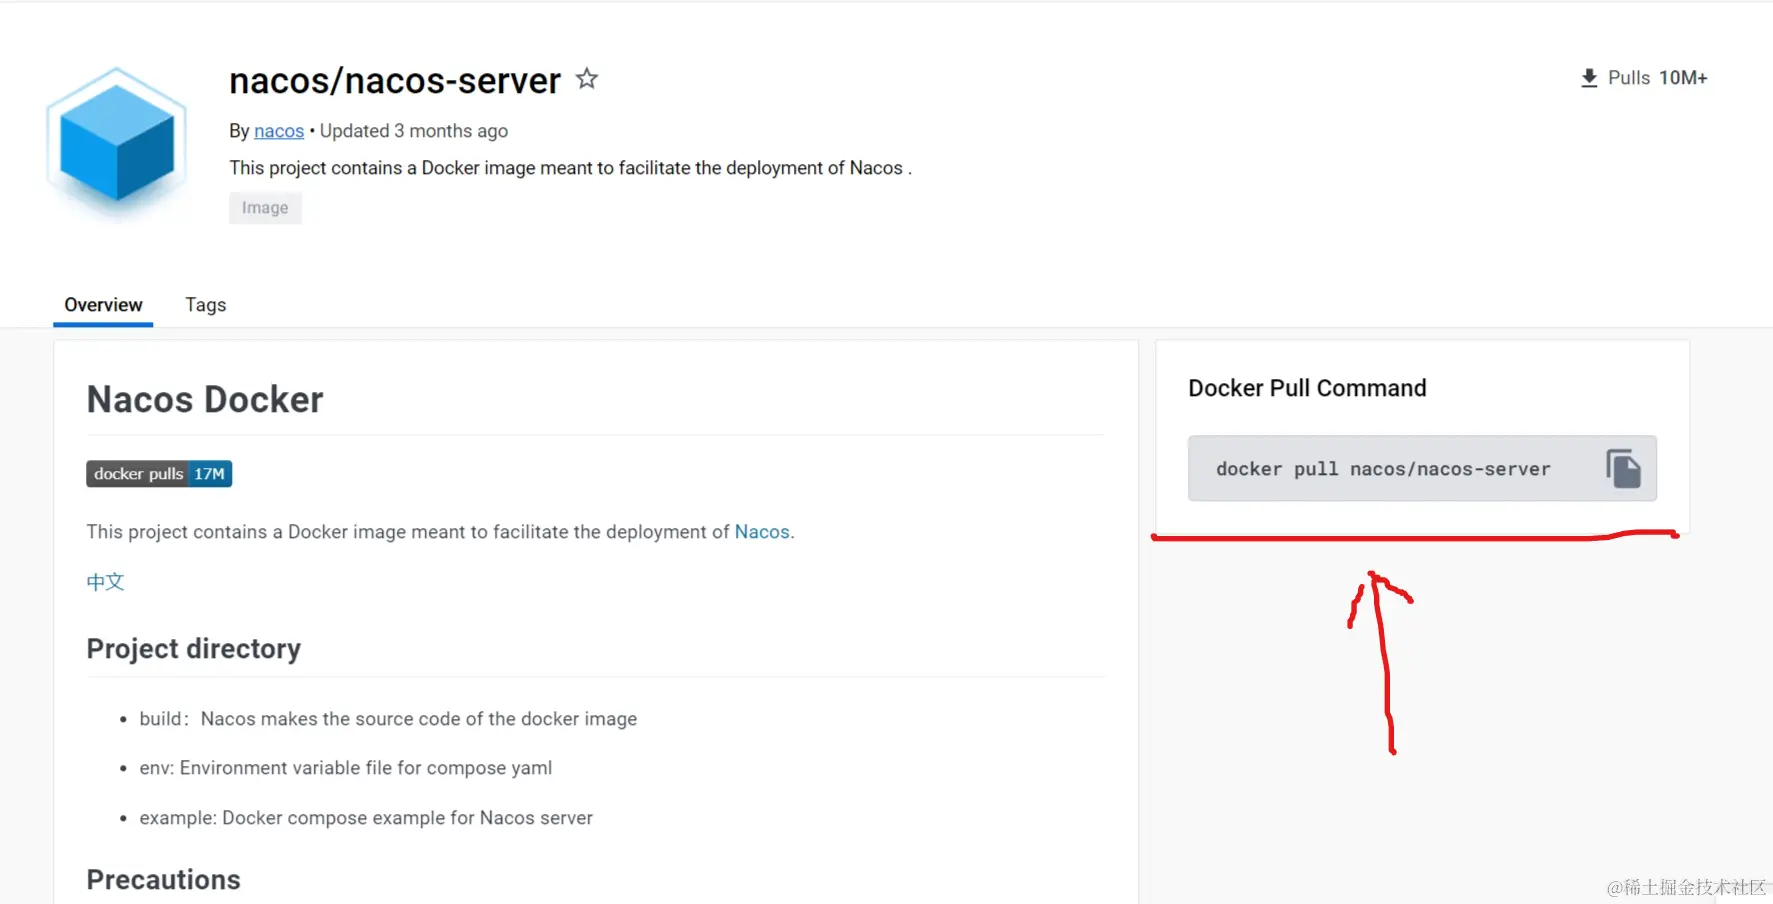Image resolution: width=1773 pixels, height=904 pixels.
Task: Select the pull command text field
Action: coord(1382,468)
